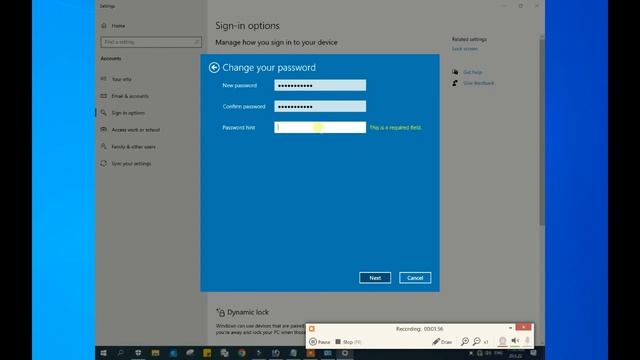Click the back arrow beside Change your password

tap(214, 67)
